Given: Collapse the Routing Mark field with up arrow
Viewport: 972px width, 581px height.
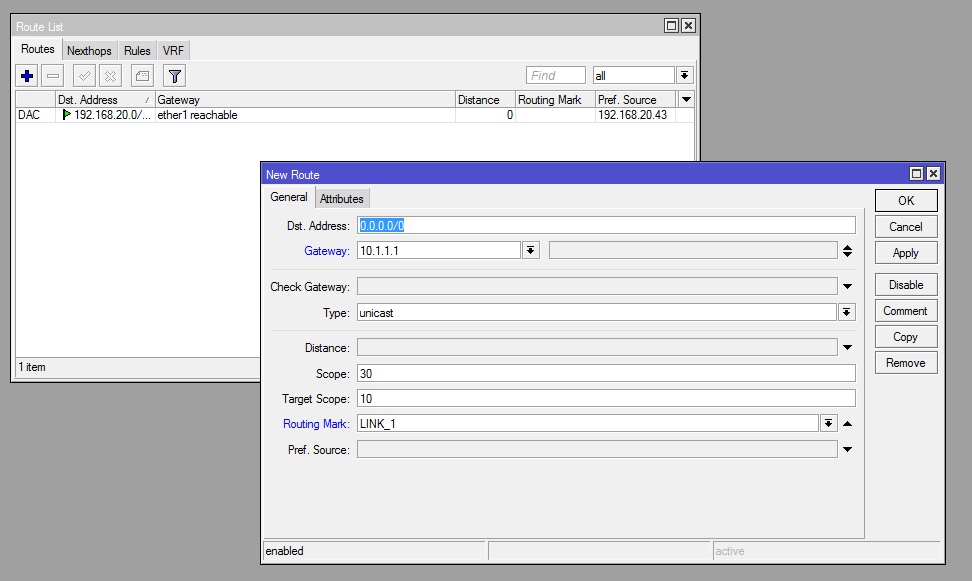Looking at the screenshot, I should coord(847,424).
